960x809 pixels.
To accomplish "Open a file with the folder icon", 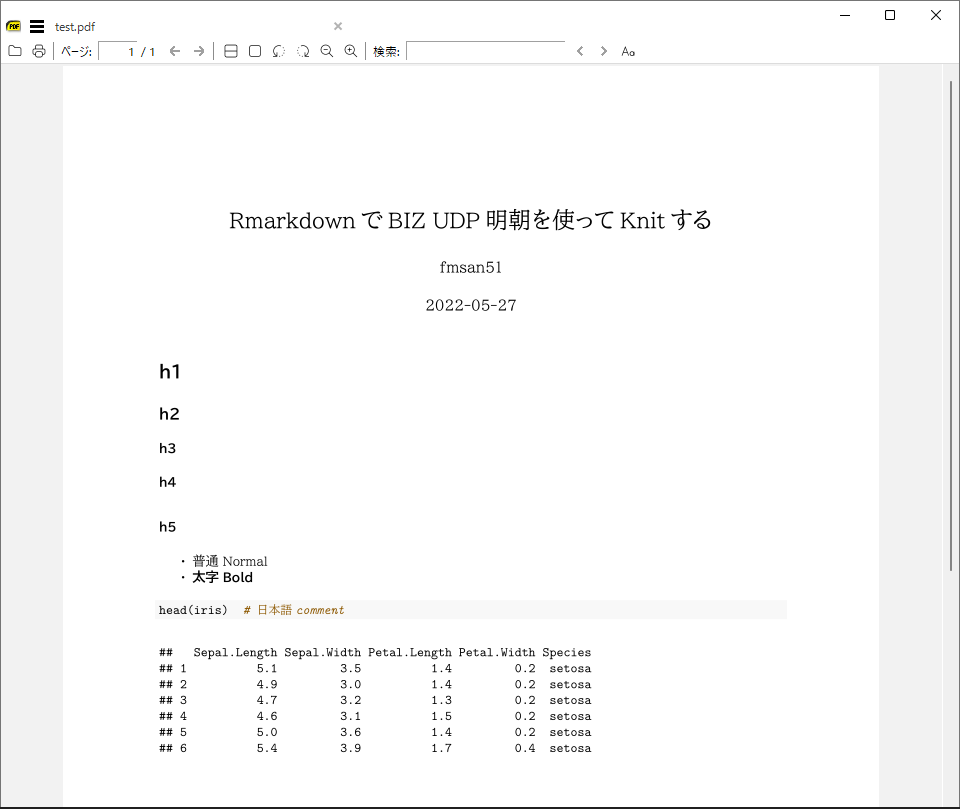I will tap(15, 51).
